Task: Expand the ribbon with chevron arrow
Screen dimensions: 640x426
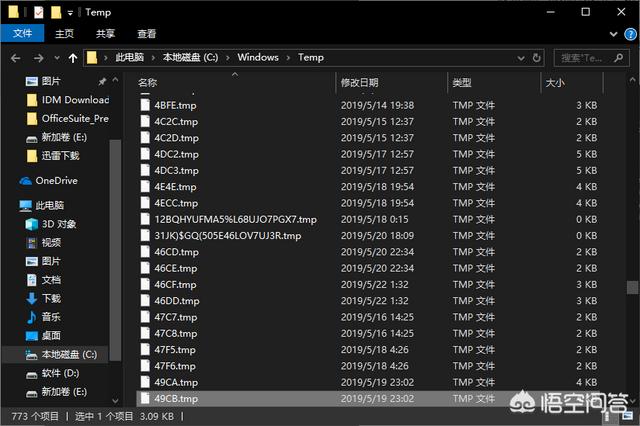Action: [x=613, y=34]
